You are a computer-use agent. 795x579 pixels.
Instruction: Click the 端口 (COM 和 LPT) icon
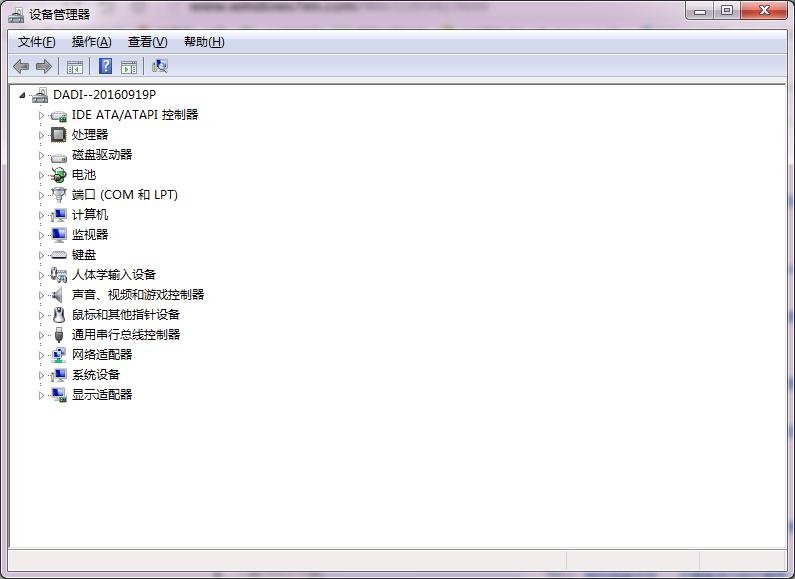59,195
